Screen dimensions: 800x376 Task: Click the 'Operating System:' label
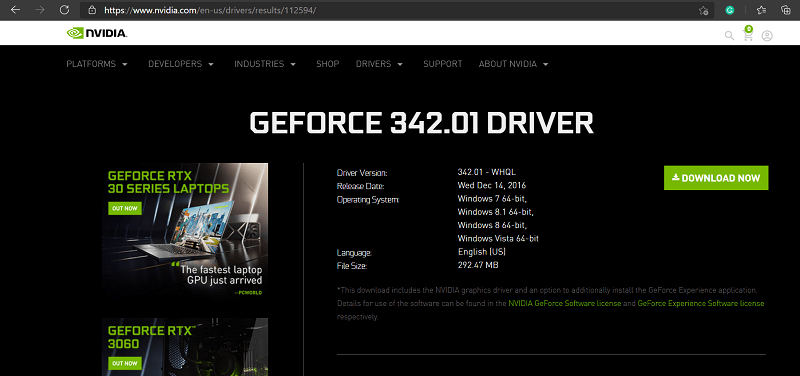[x=368, y=199]
